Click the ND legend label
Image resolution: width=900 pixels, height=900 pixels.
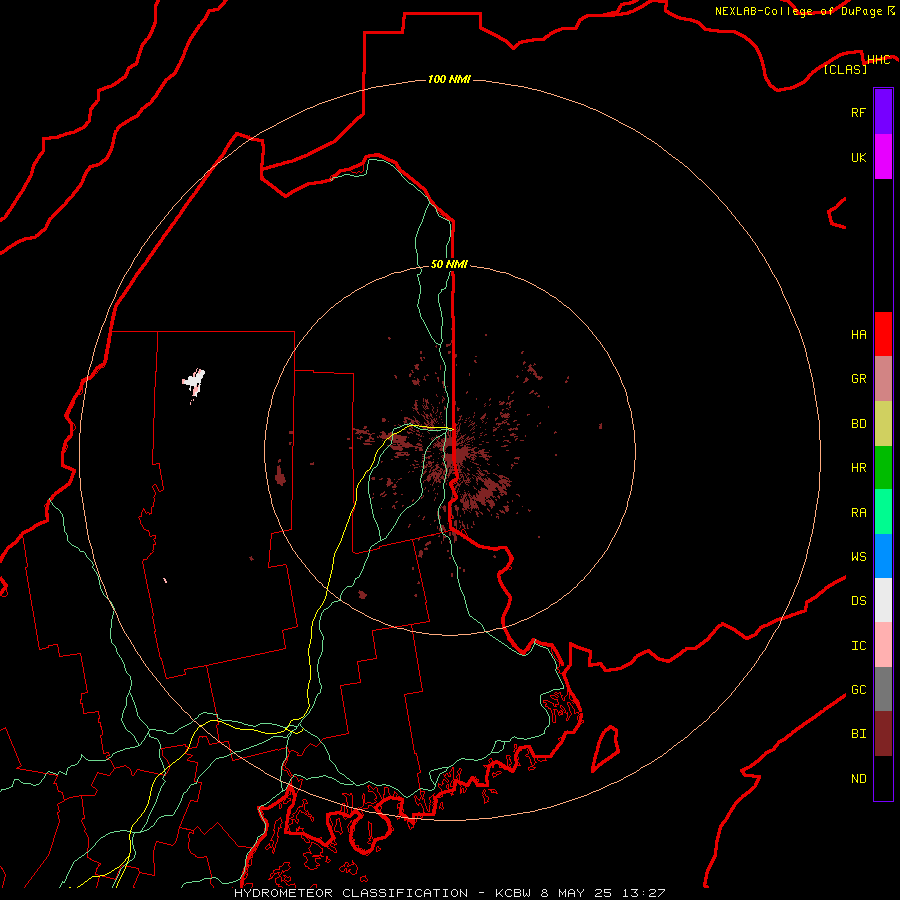pos(858,779)
